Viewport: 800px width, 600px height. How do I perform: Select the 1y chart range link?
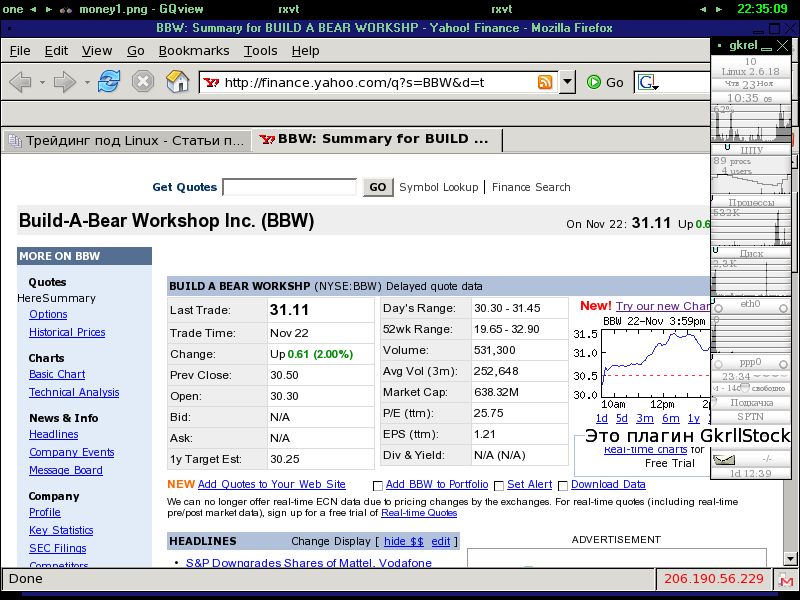point(694,418)
